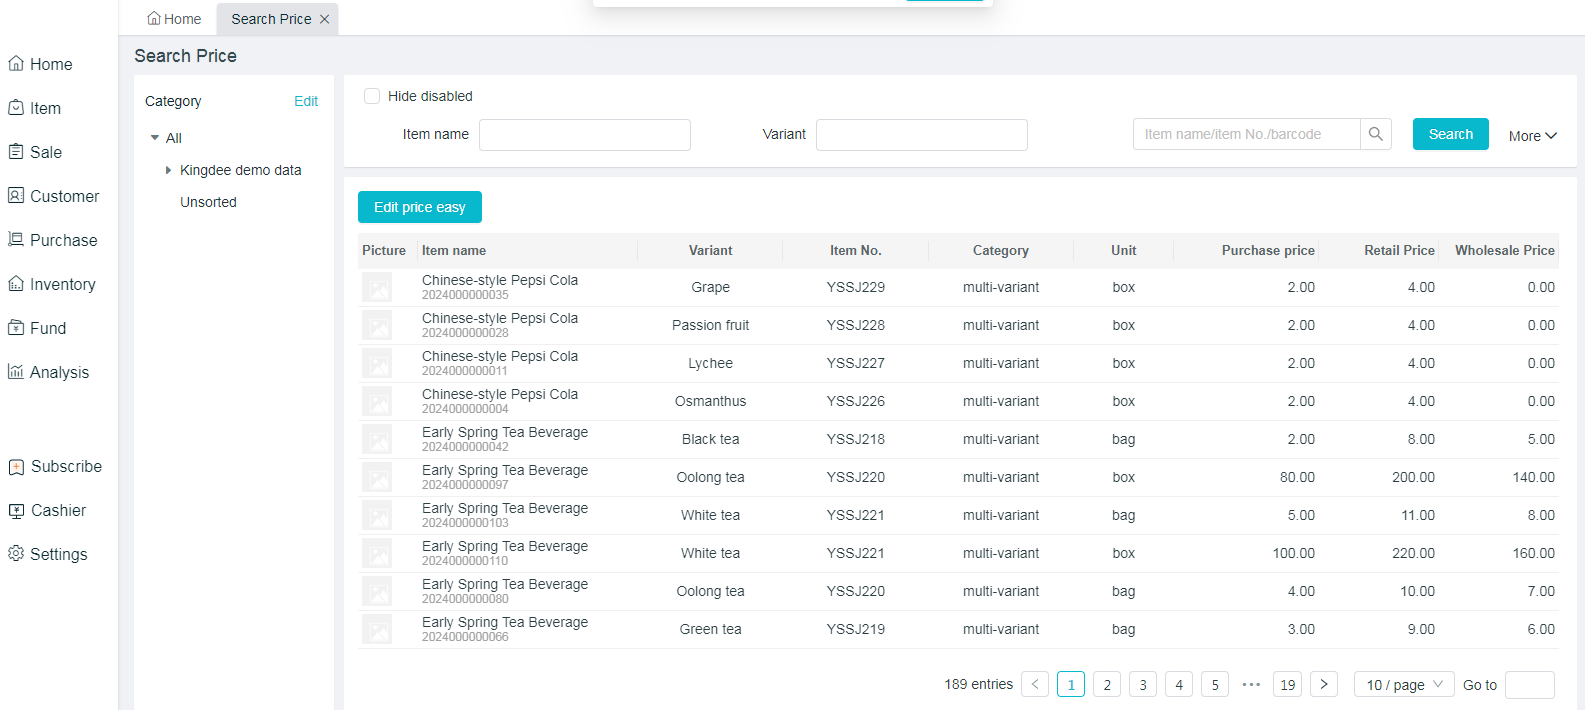
Task: Click the Edit price easy button
Action: (419, 207)
